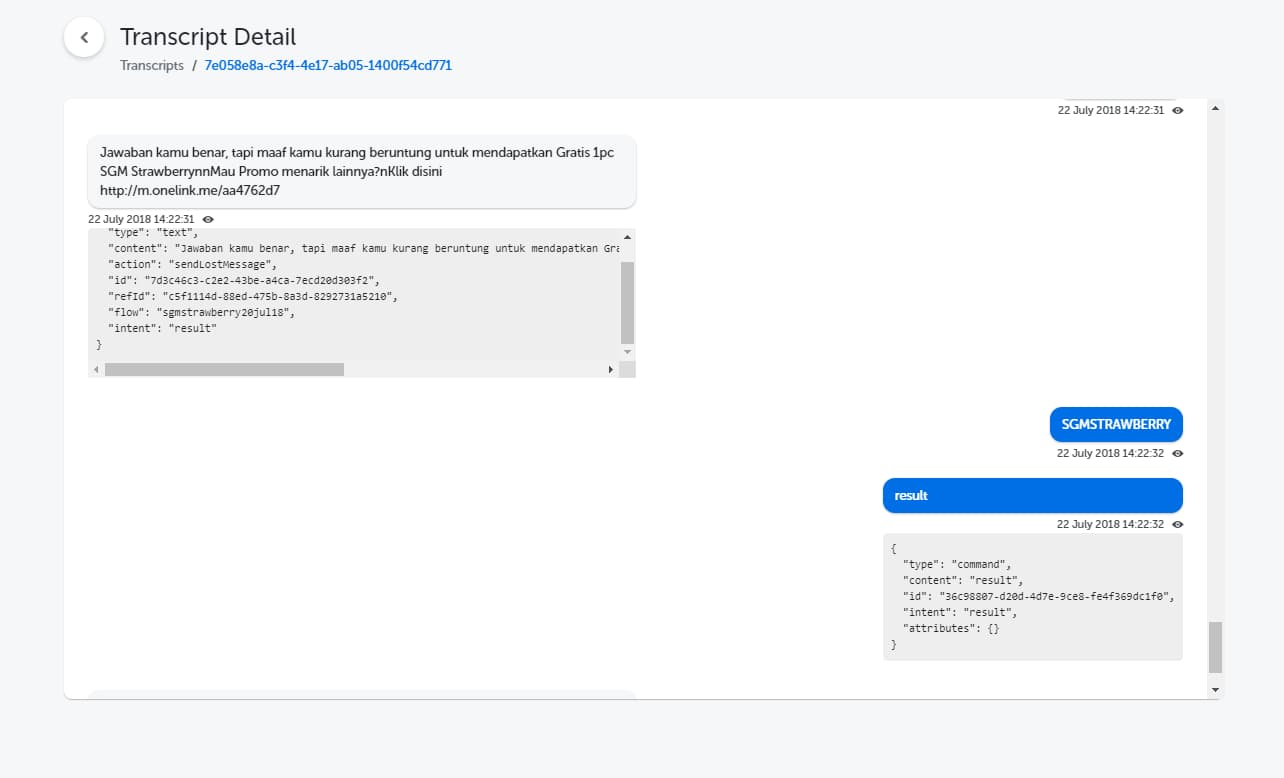Open transcript ID 7e058e8a breadcrumb link
The width and height of the screenshot is (1284, 778).
click(328, 65)
